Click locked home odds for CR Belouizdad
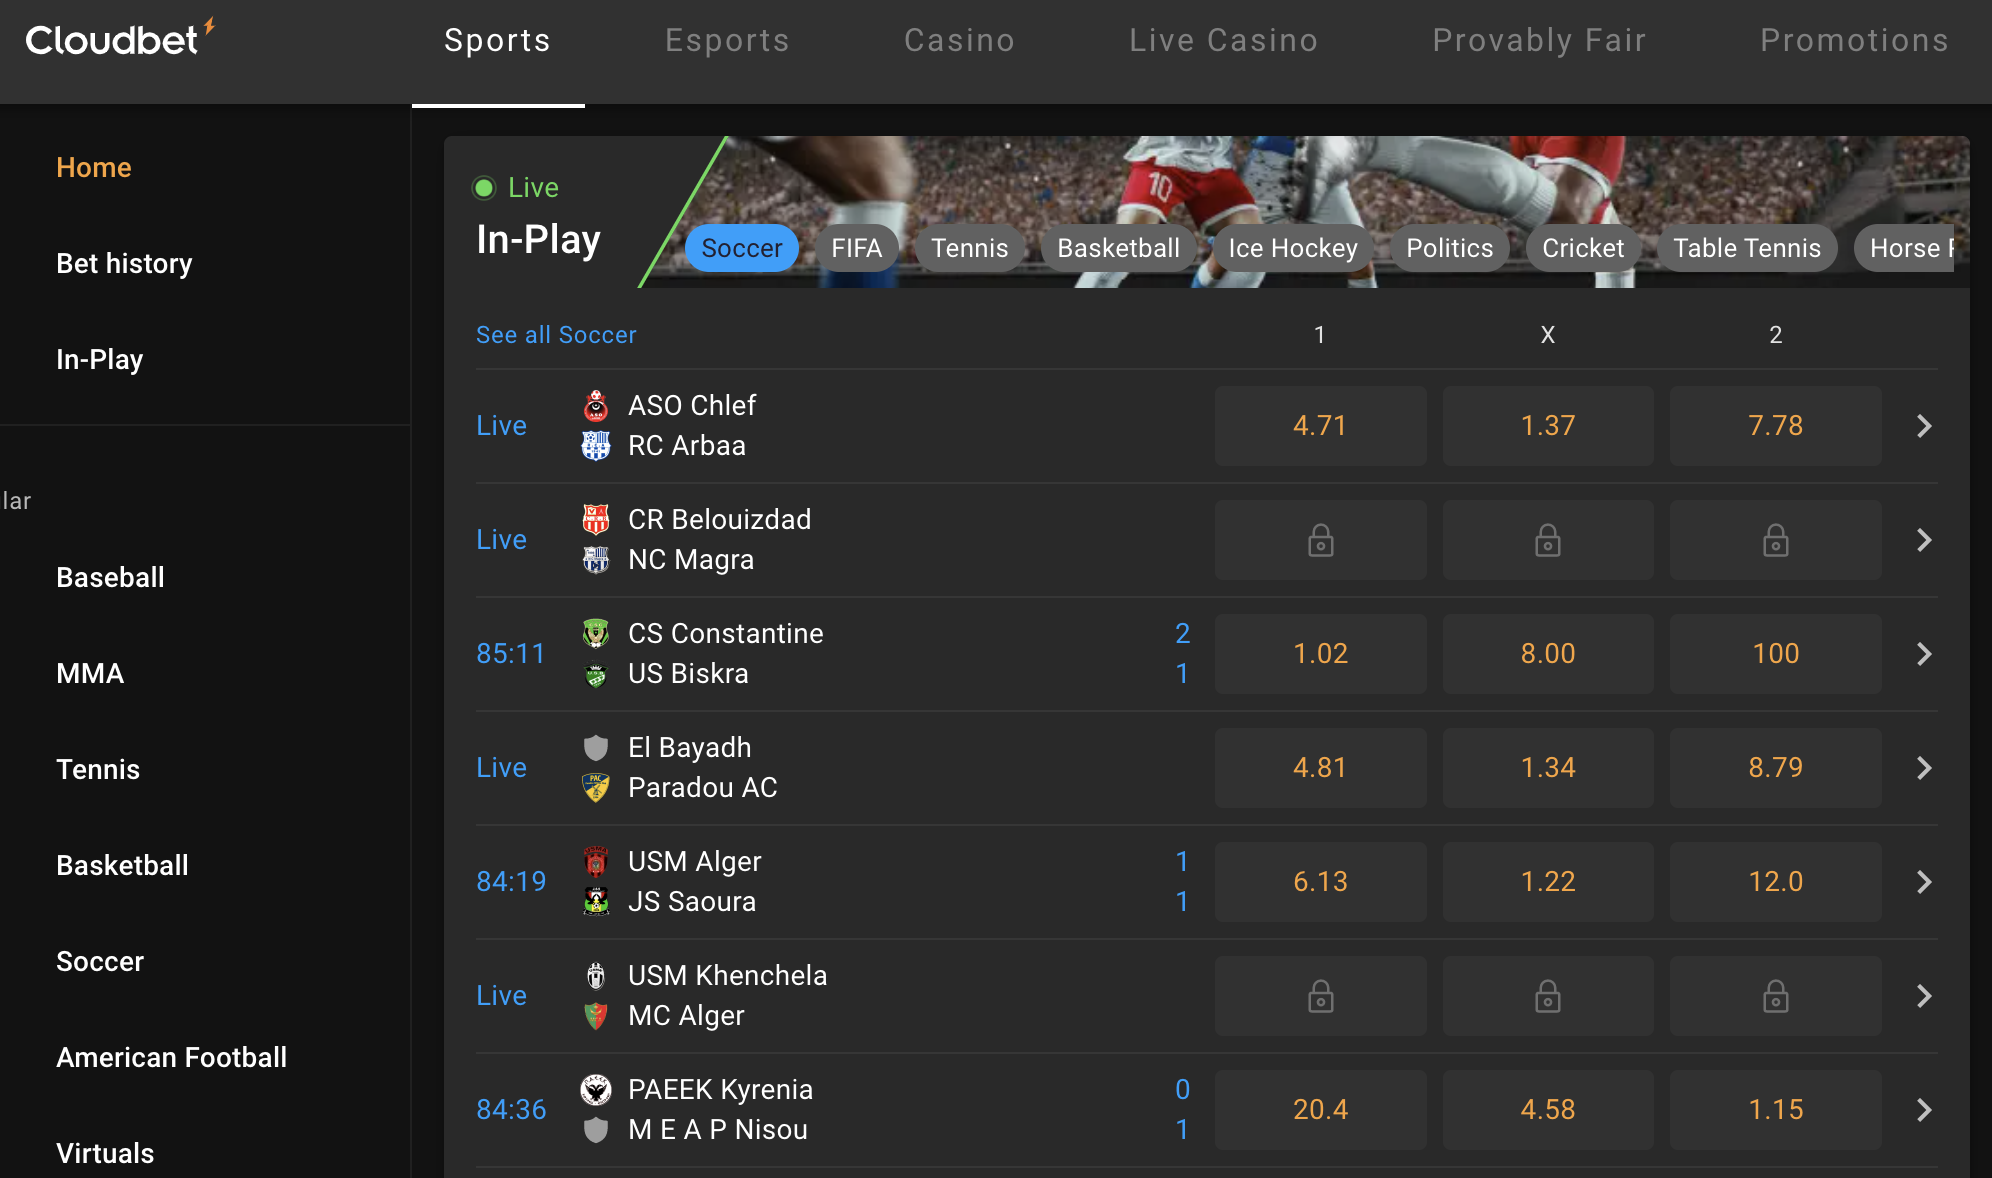The width and height of the screenshot is (1992, 1178). [1320, 540]
